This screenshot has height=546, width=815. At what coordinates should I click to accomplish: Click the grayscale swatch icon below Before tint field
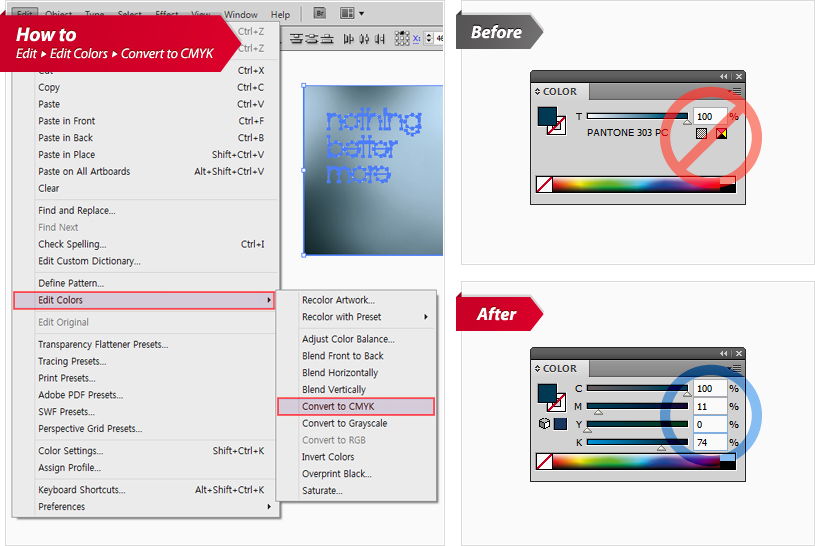tap(701, 133)
